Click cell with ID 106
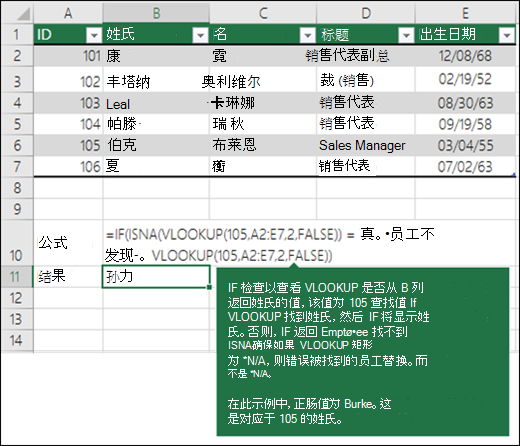 click(68, 166)
